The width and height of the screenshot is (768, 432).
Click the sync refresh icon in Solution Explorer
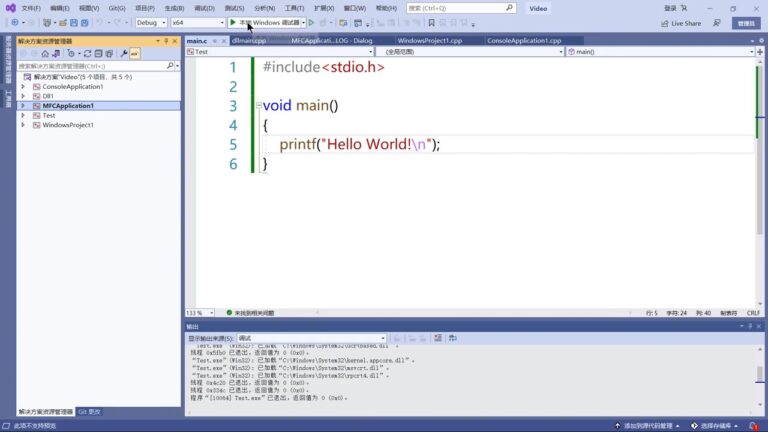[87, 53]
